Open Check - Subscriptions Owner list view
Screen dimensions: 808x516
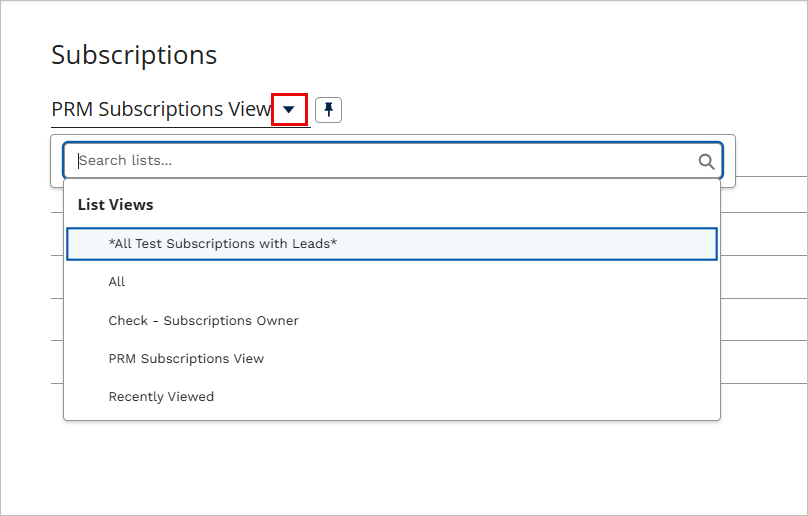(x=392, y=321)
